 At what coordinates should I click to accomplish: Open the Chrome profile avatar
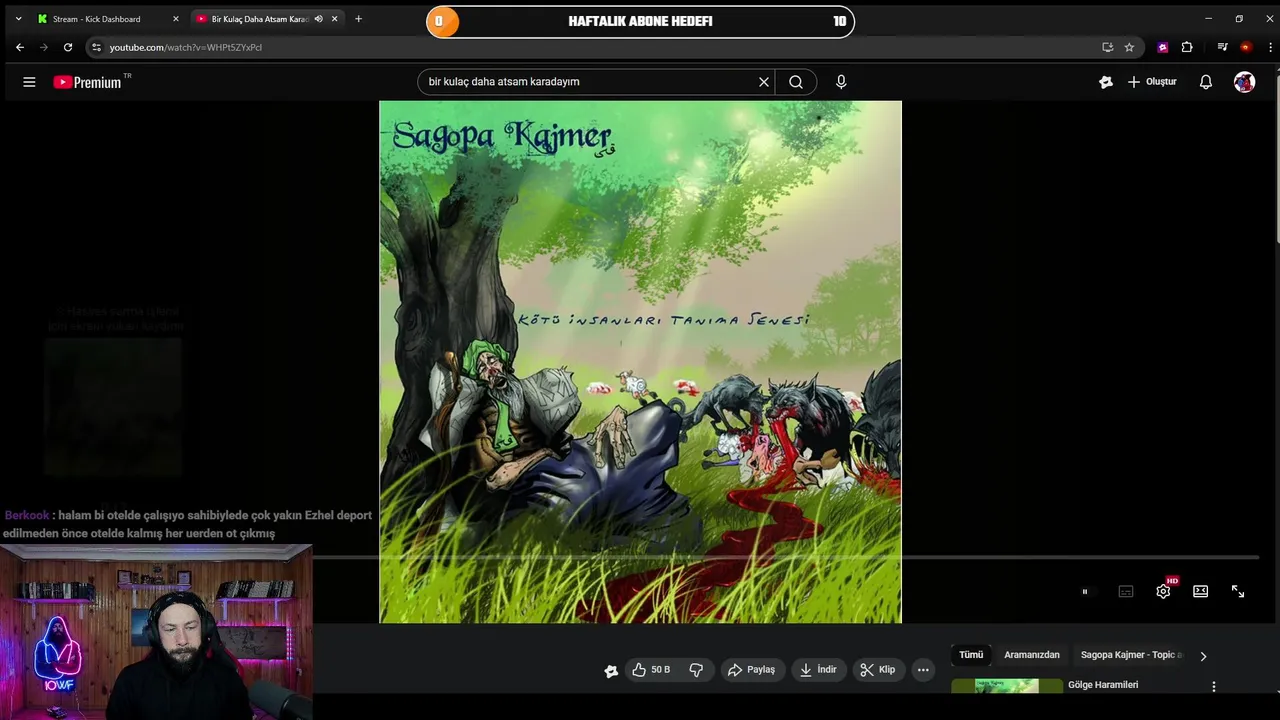[x=1245, y=47]
